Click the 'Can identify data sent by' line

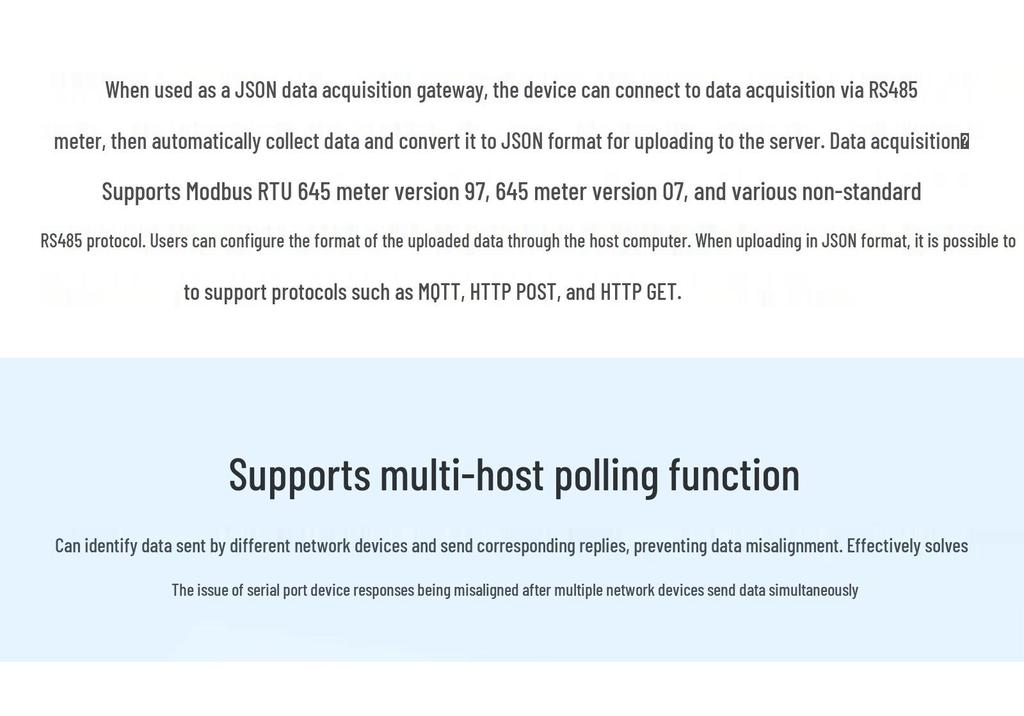point(511,545)
